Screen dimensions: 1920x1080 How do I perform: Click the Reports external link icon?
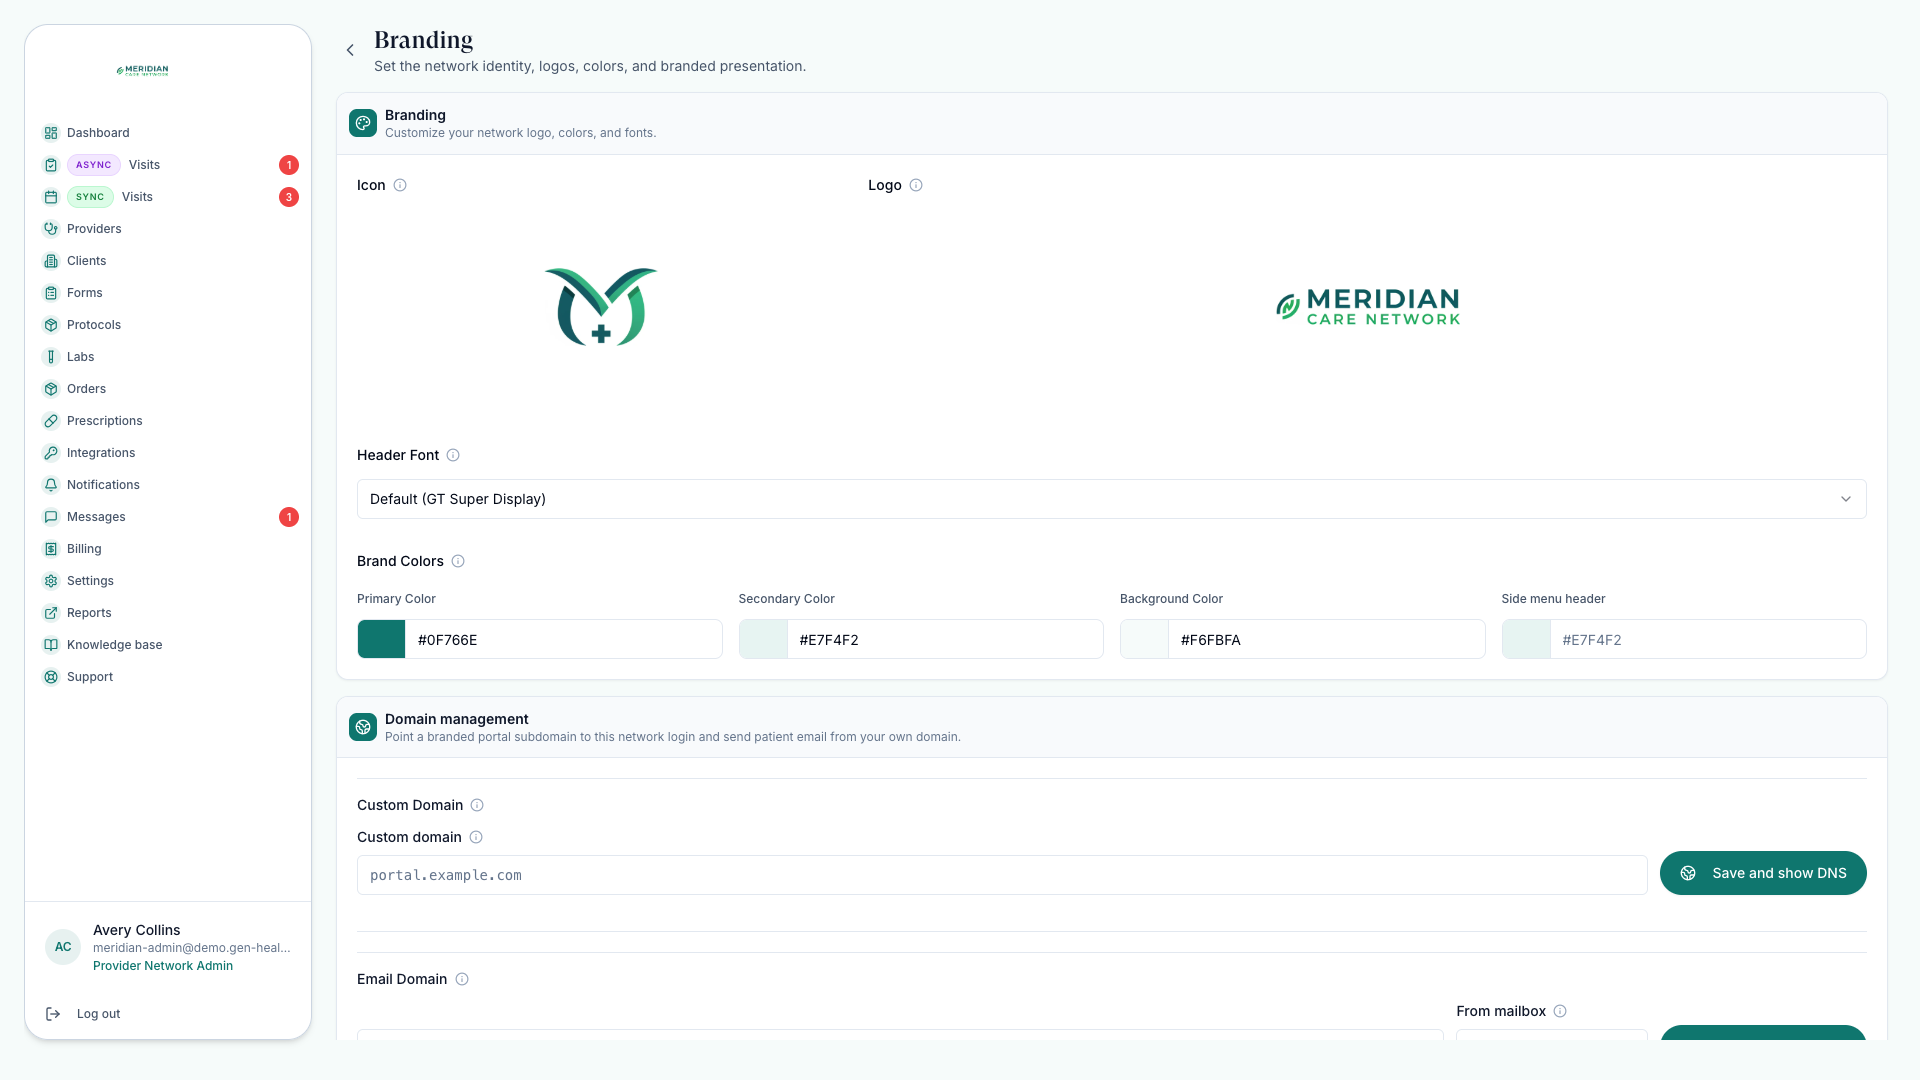51,613
